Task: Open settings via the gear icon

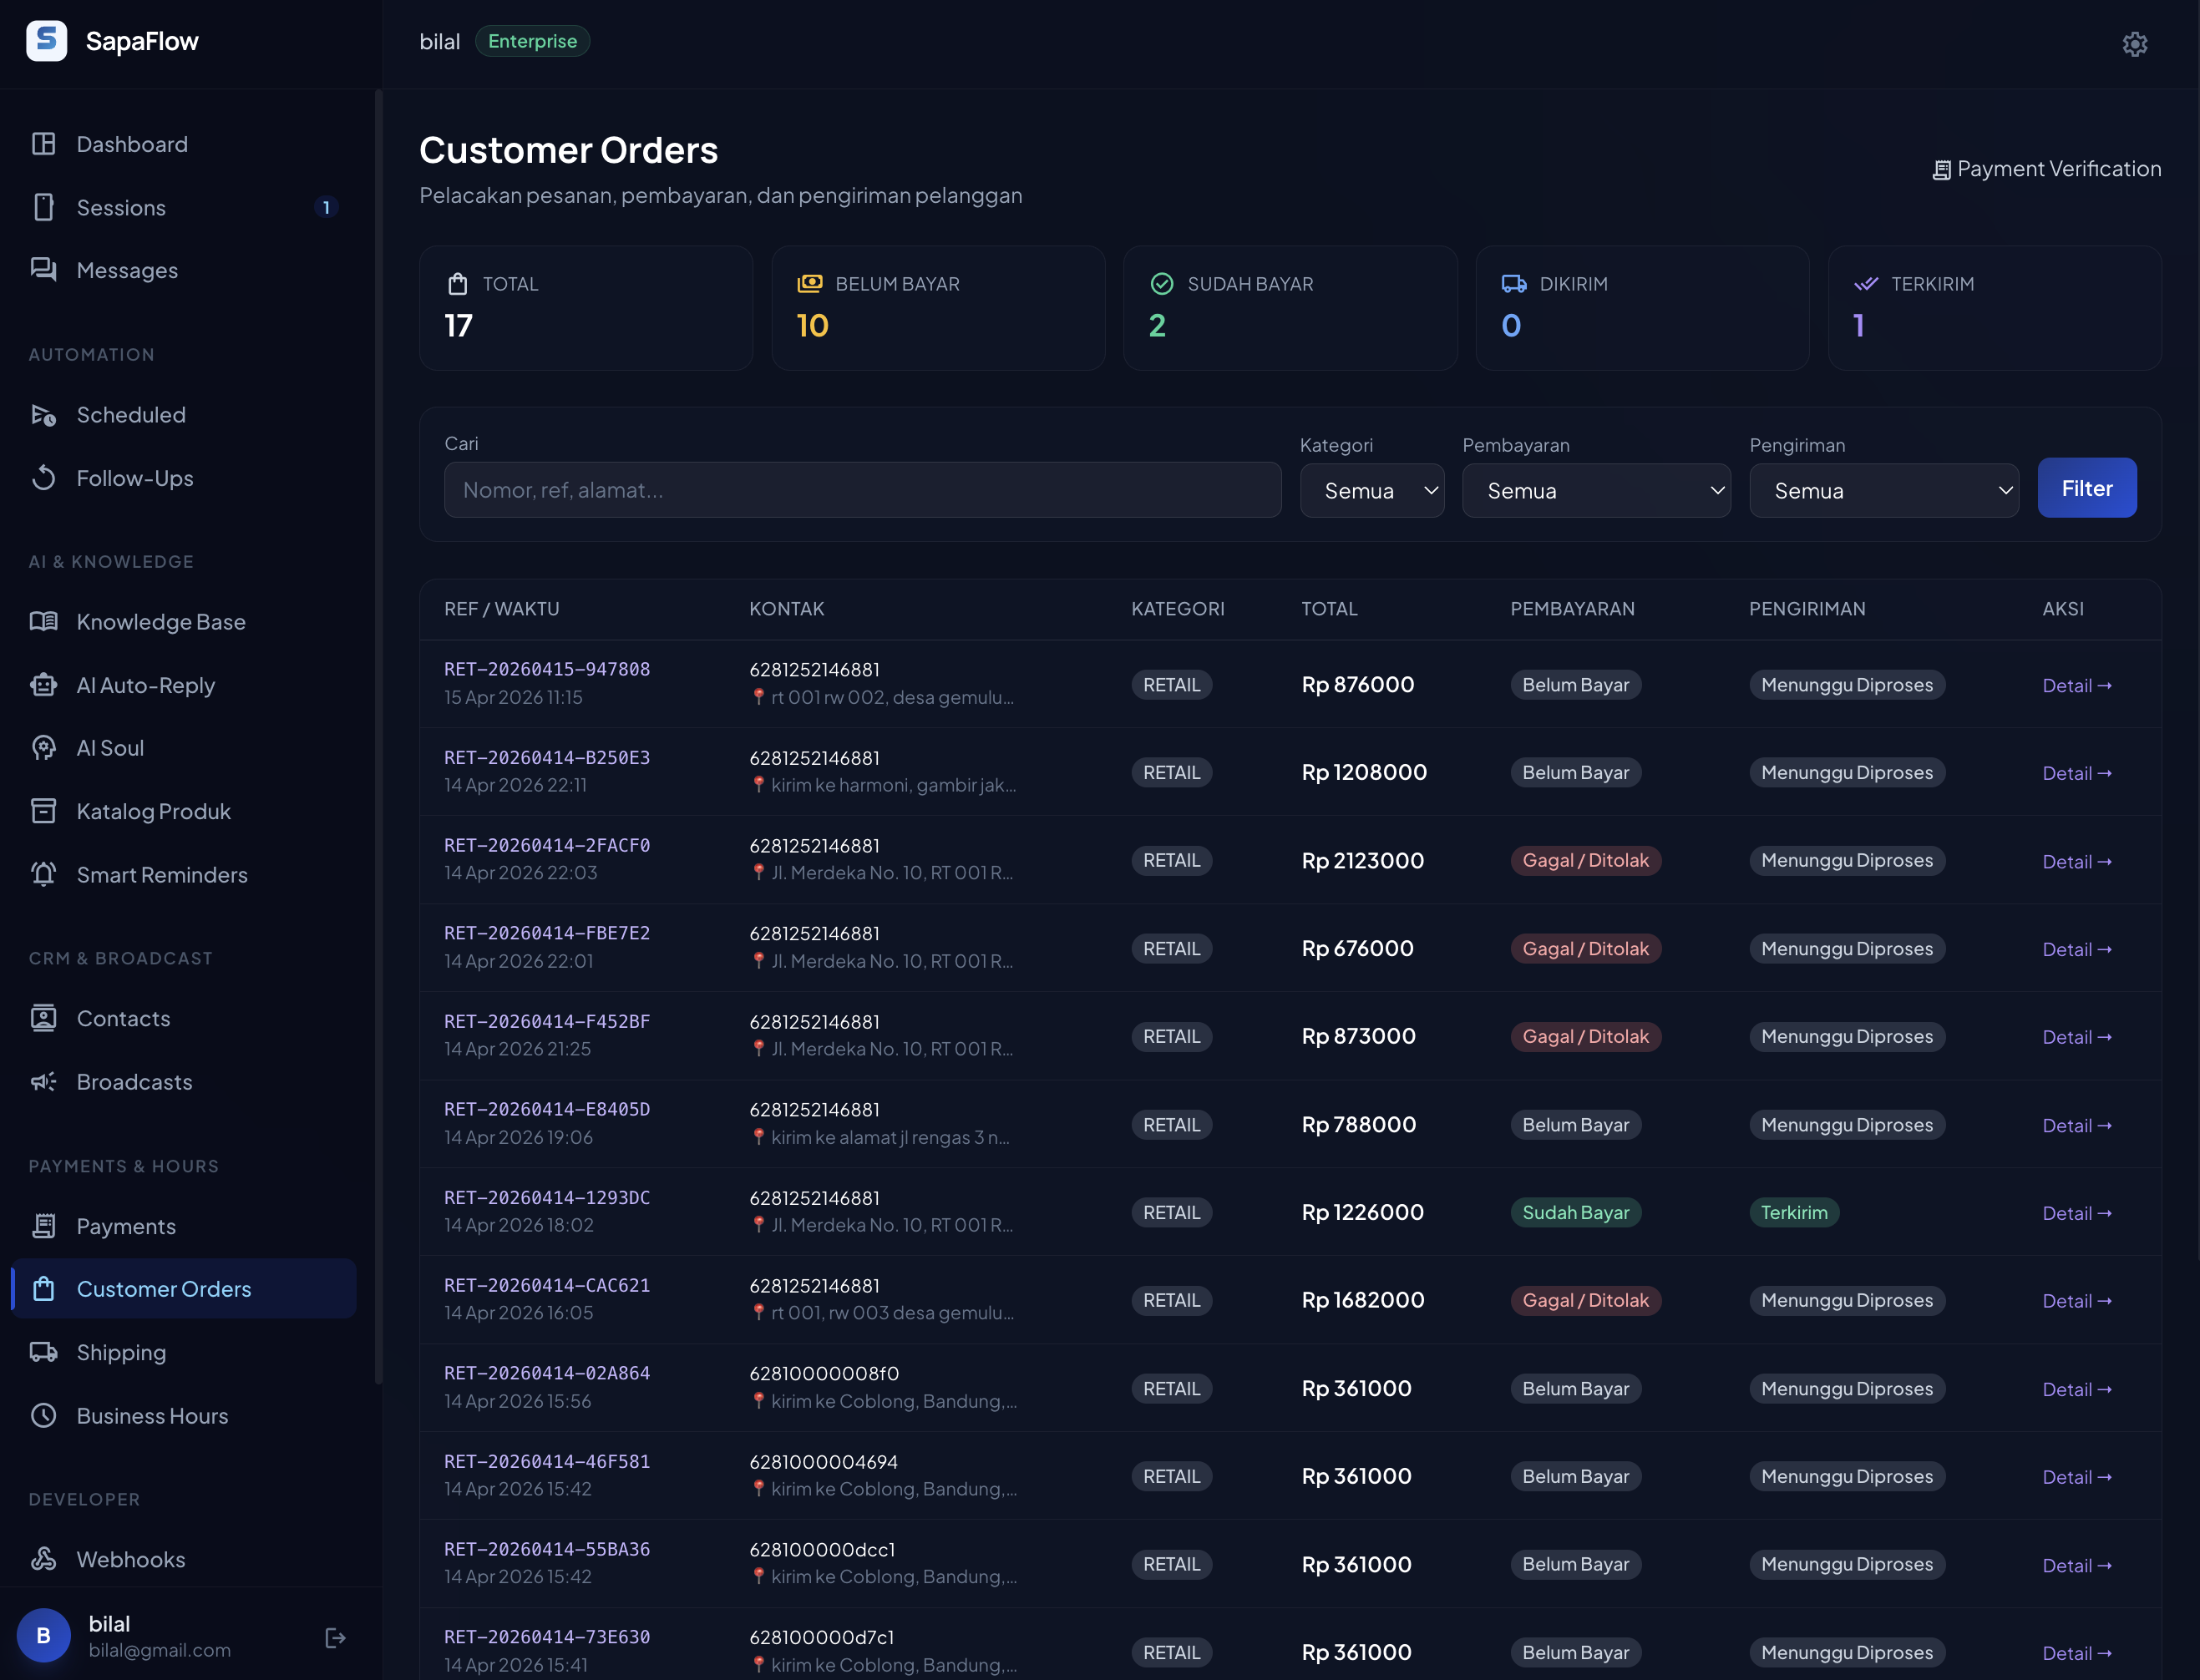Action: pyautogui.click(x=2134, y=44)
